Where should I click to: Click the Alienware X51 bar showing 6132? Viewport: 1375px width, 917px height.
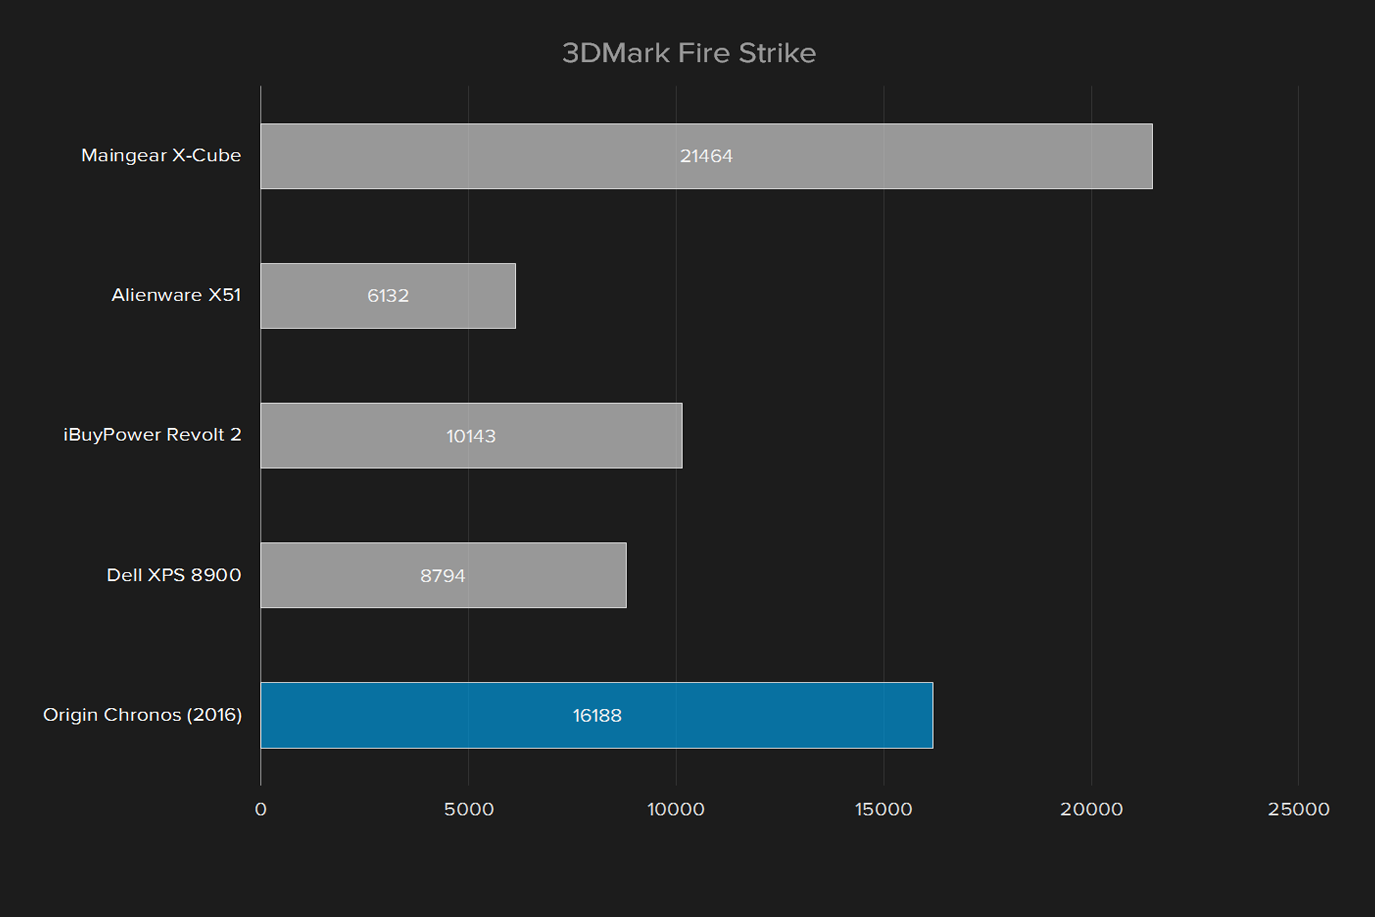click(x=388, y=296)
